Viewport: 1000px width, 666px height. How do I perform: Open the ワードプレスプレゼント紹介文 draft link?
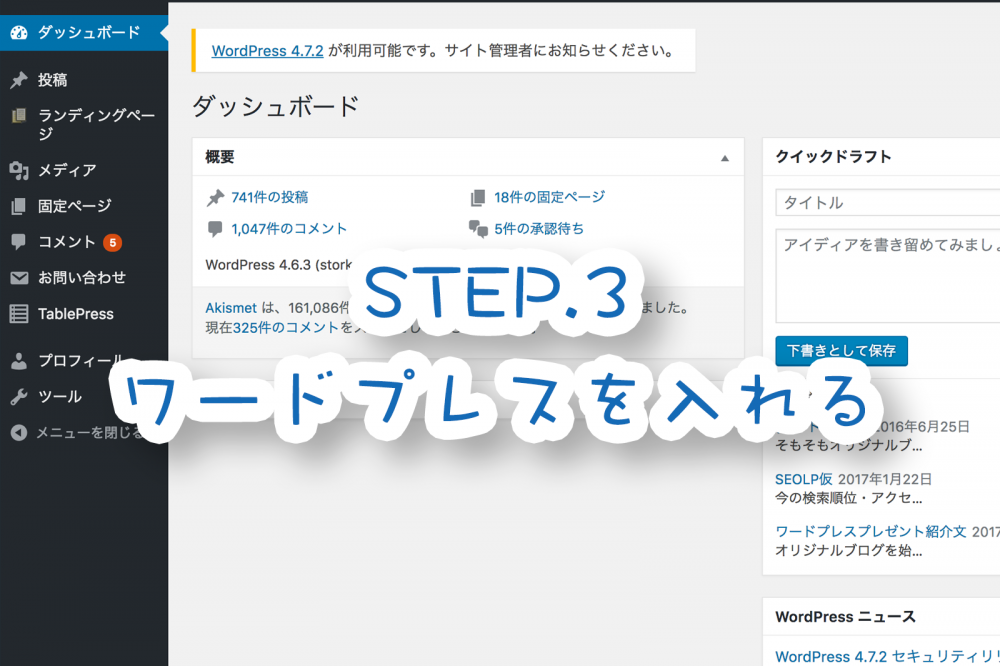(871, 531)
